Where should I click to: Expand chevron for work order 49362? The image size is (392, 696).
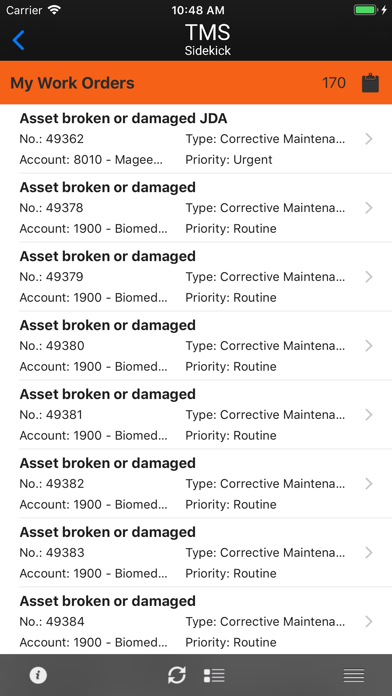368,139
